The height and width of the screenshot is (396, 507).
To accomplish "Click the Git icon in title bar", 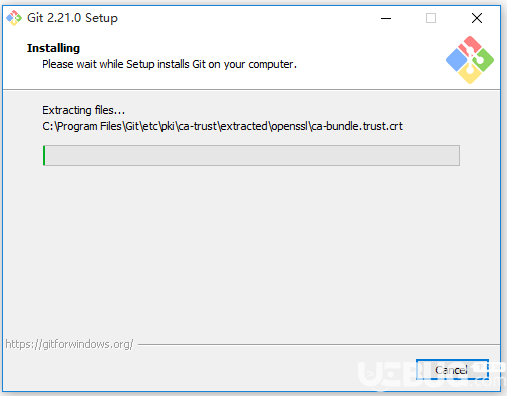I will (x=14, y=18).
